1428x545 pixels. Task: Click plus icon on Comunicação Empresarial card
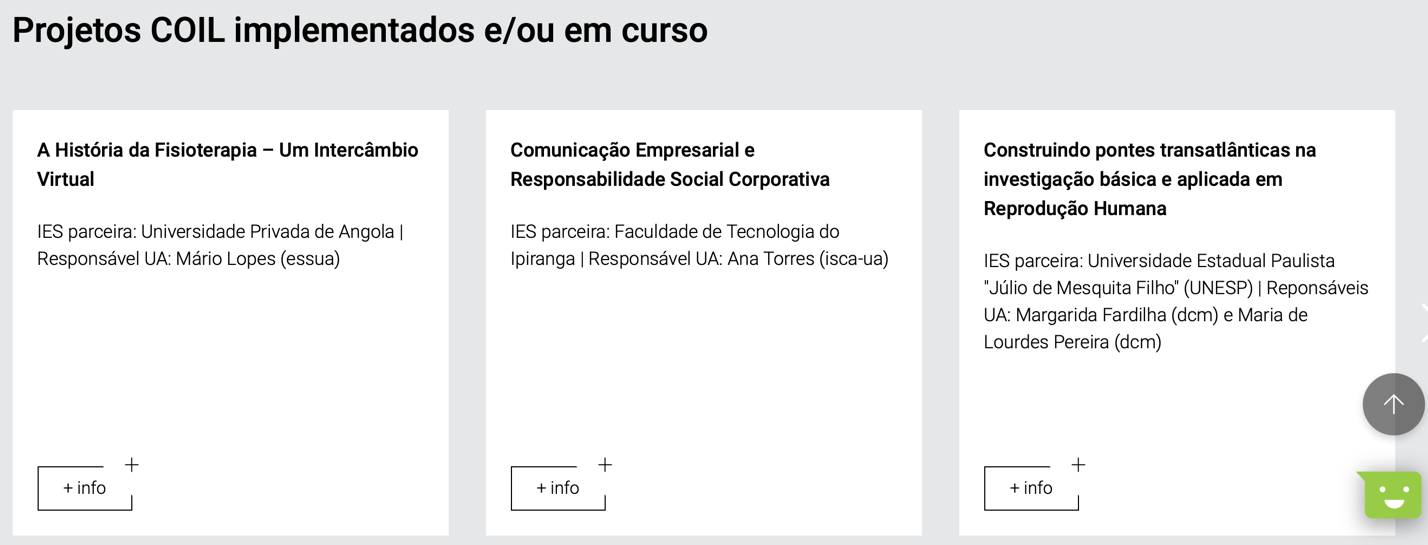pyautogui.click(x=605, y=464)
